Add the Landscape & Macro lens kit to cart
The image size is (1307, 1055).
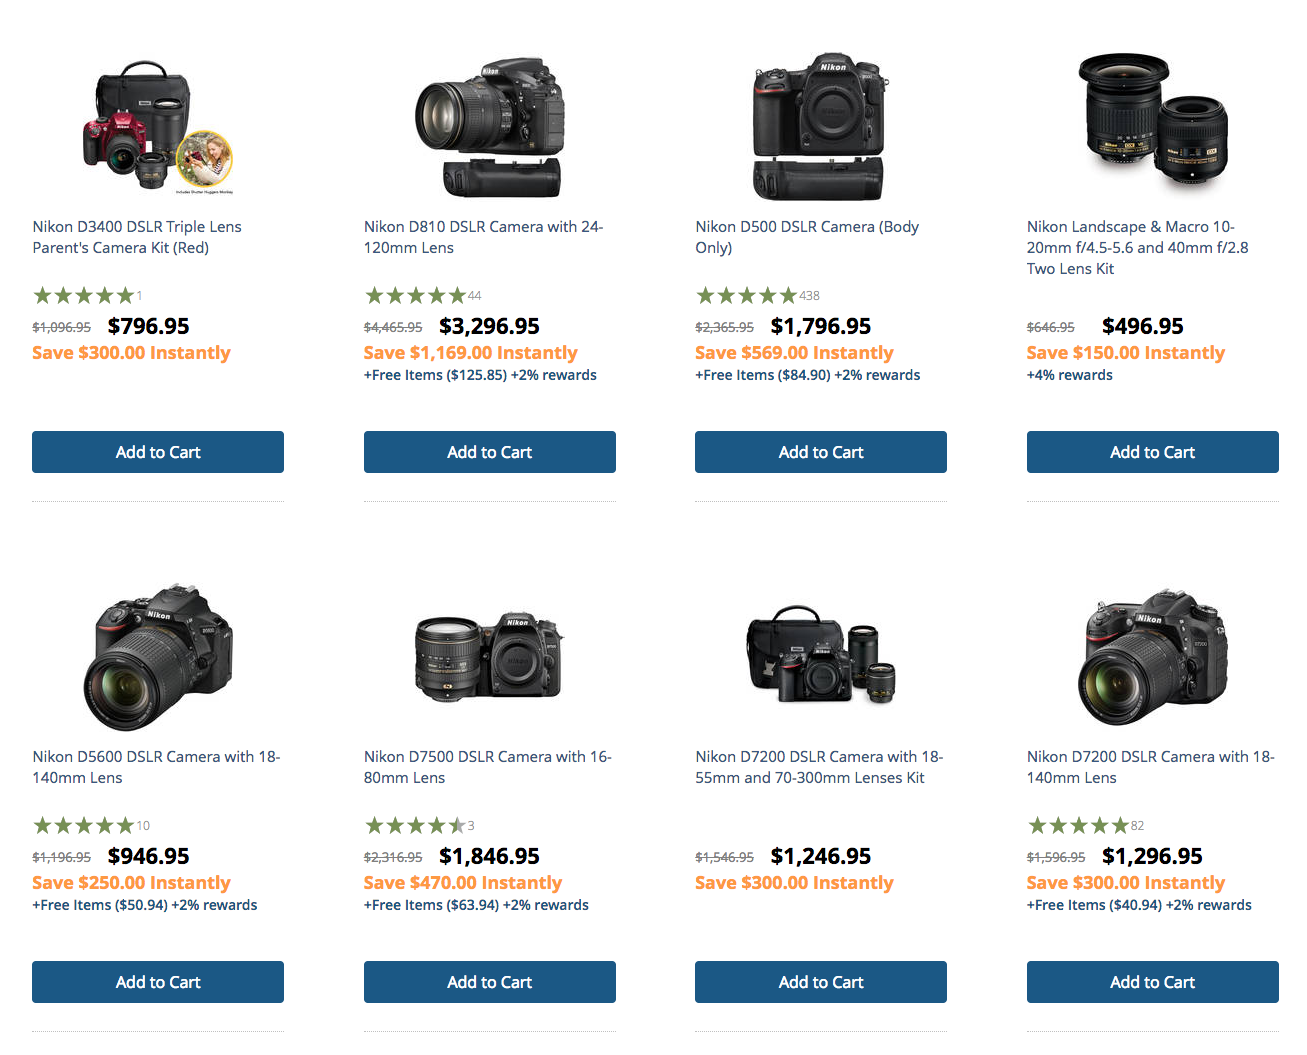[1153, 452]
